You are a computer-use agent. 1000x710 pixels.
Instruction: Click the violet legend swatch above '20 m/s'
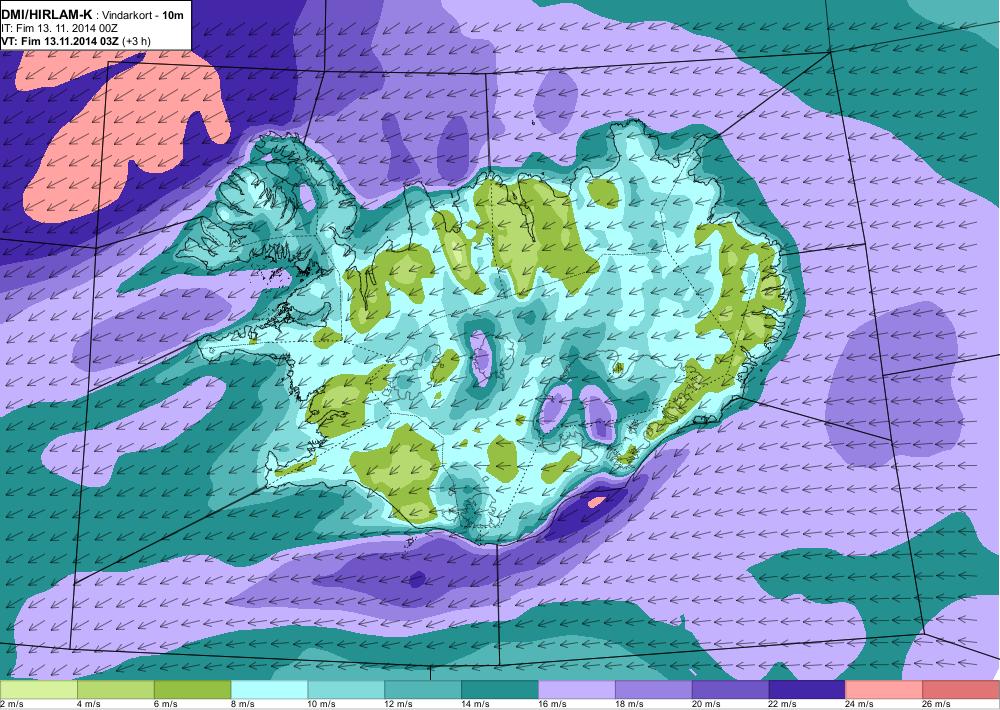pos(731,690)
